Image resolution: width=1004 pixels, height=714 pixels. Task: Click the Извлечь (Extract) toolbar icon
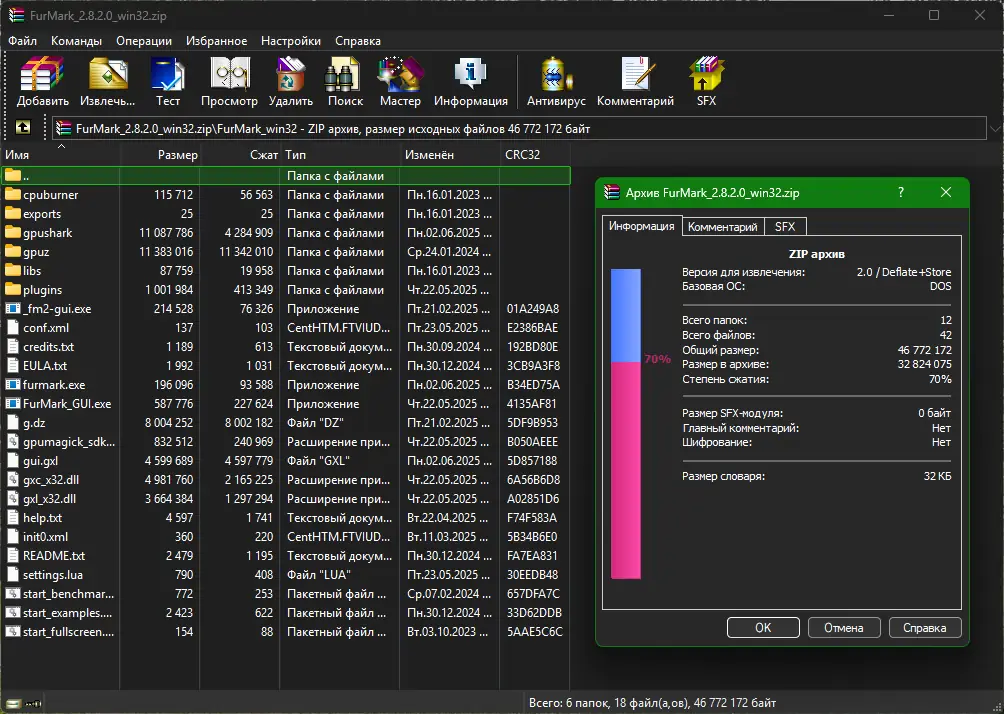(x=108, y=81)
